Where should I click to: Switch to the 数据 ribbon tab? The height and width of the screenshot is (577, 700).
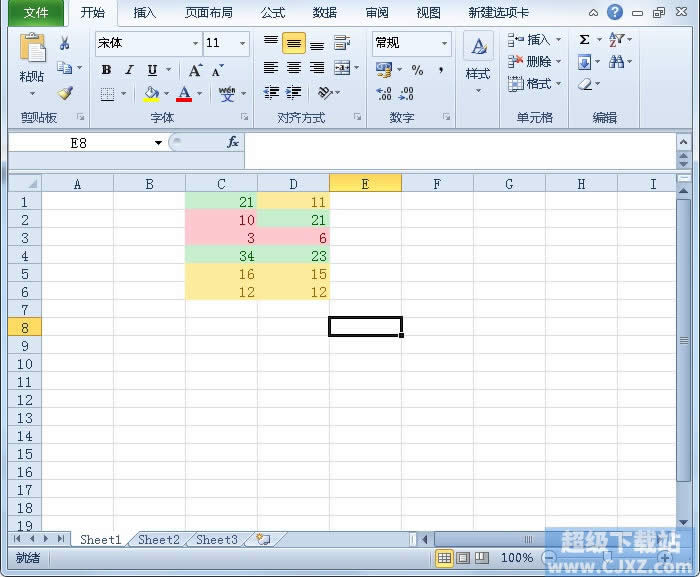[325, 13]
